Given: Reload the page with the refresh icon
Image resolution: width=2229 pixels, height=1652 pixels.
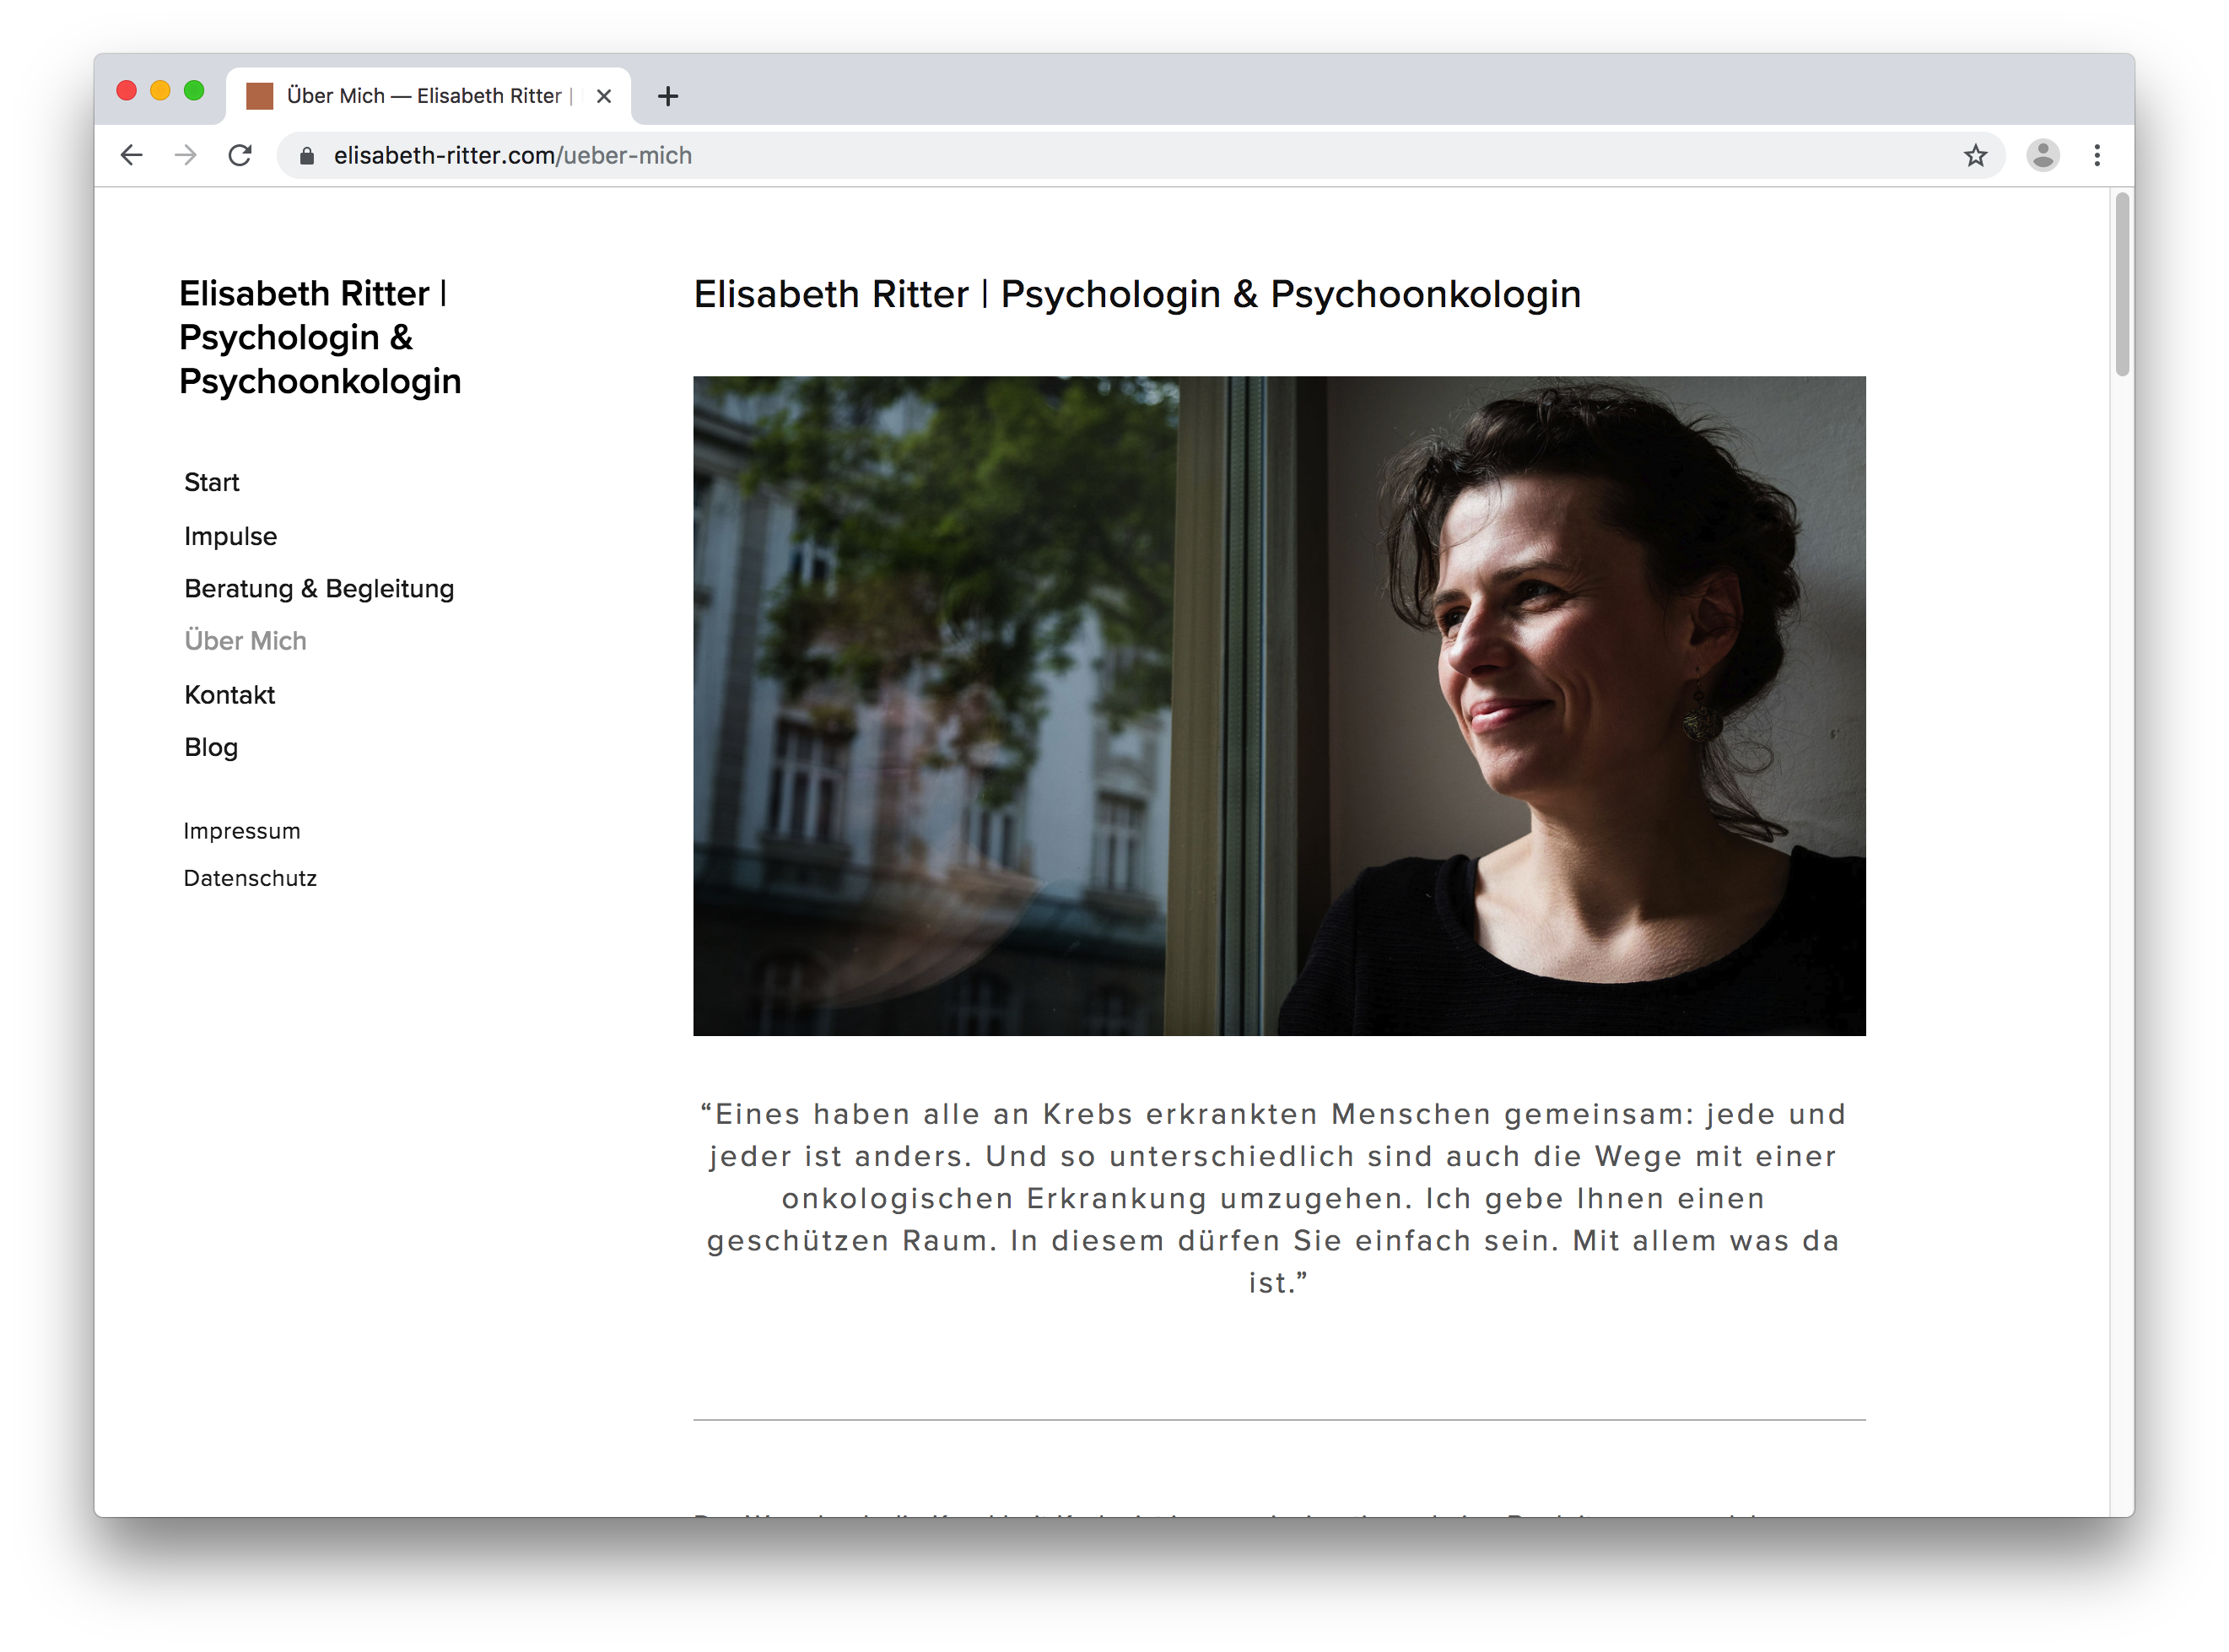Looking at the screenshot, I should click(x=240, y=155).
